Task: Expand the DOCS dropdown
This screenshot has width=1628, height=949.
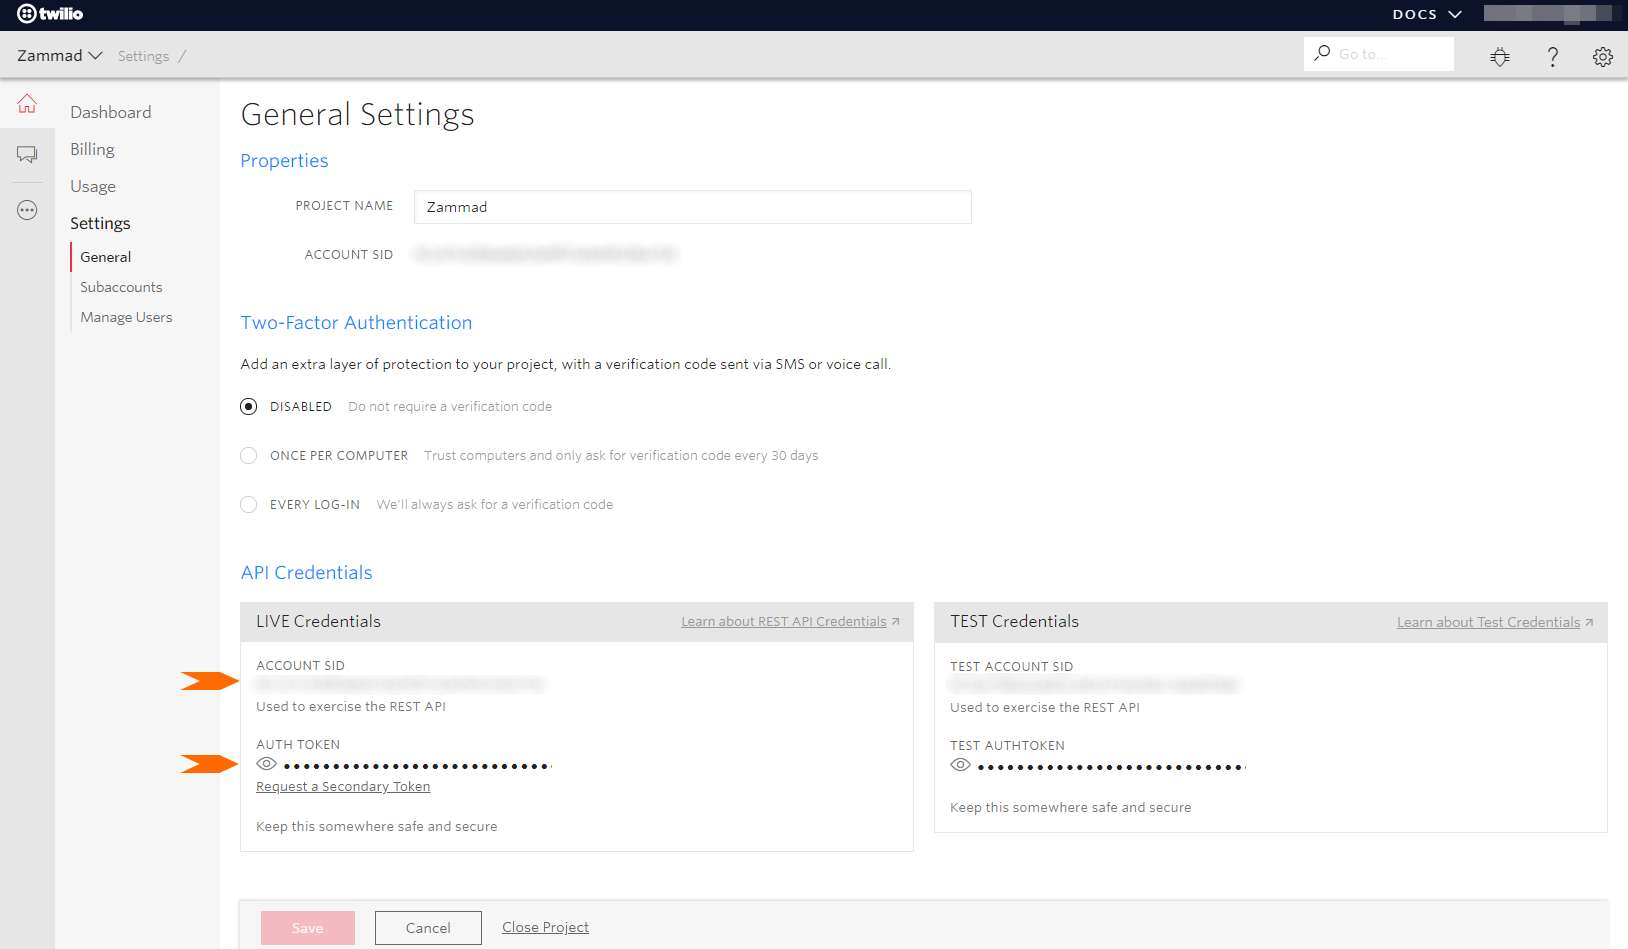Action: (1427, 14)
